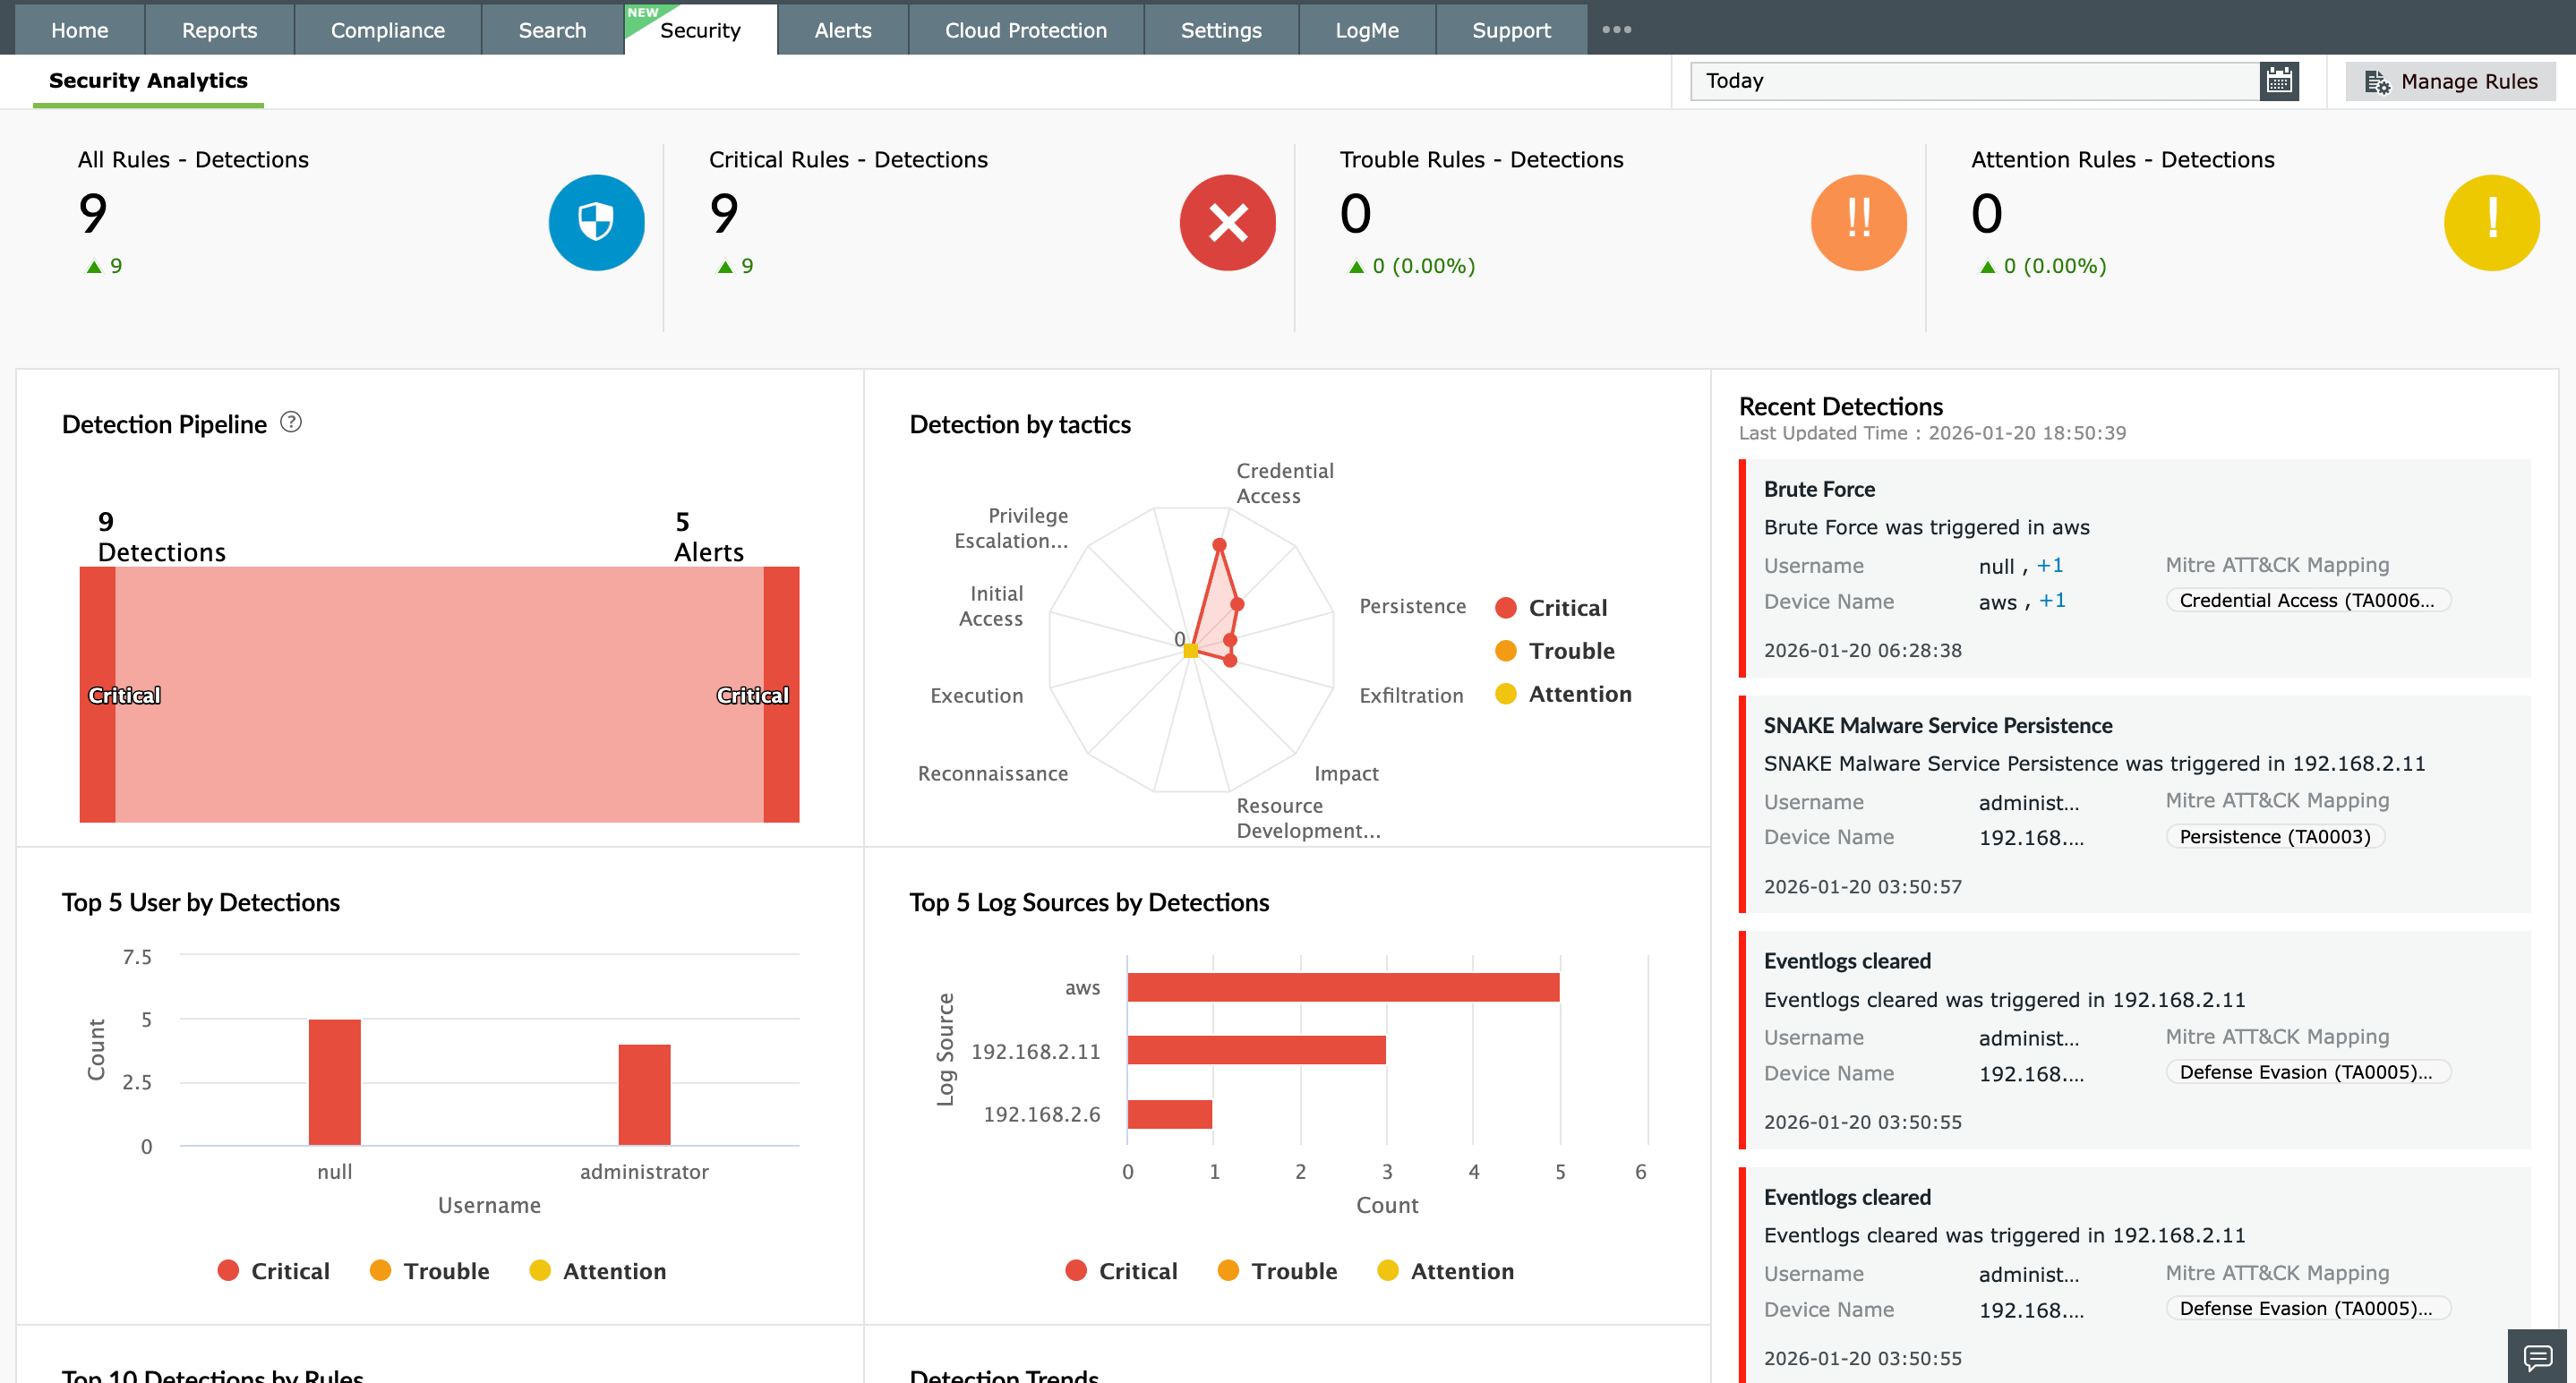
Task: Click the three-dots more tabs icon
Action: (x=1616, y=29)
